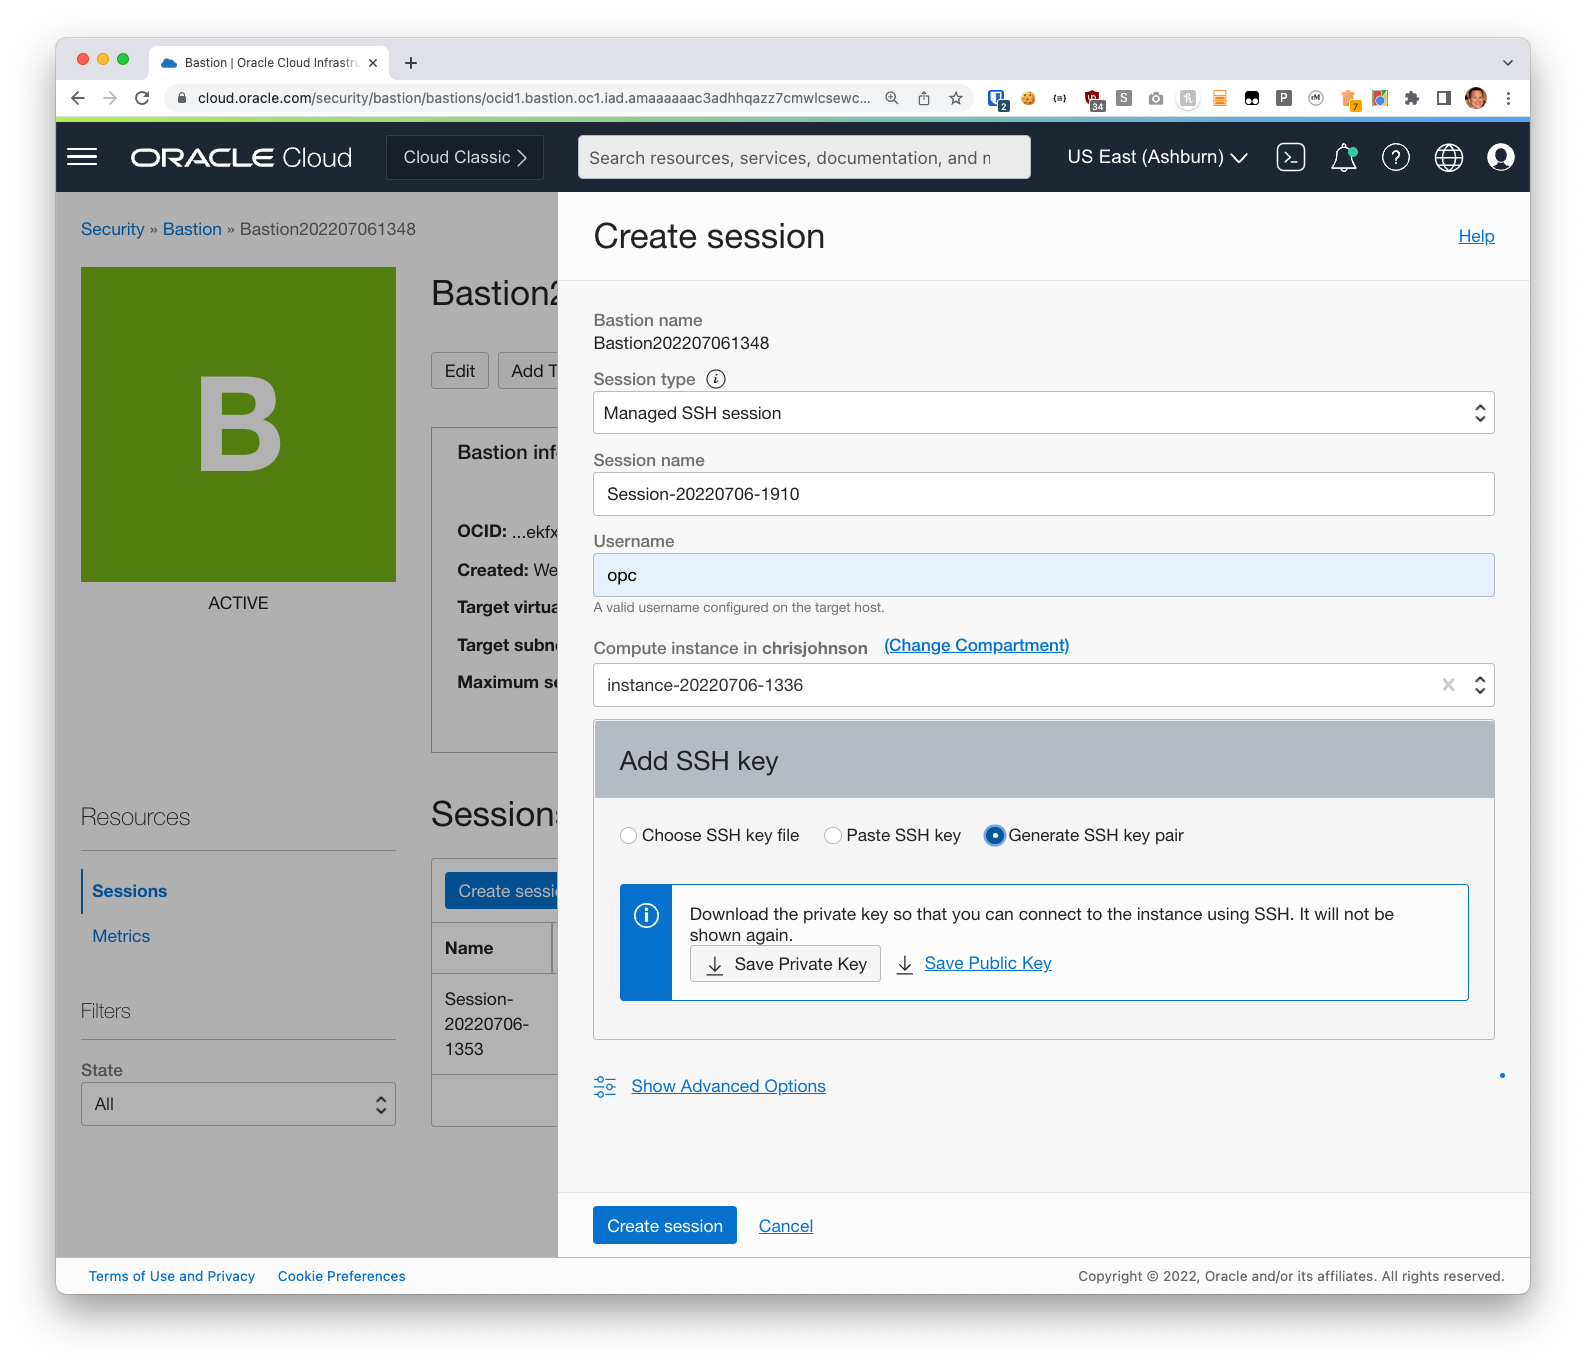Open the notifications bell icon
Screen dimensions: 1586x1368
[x=1343, y=157]
